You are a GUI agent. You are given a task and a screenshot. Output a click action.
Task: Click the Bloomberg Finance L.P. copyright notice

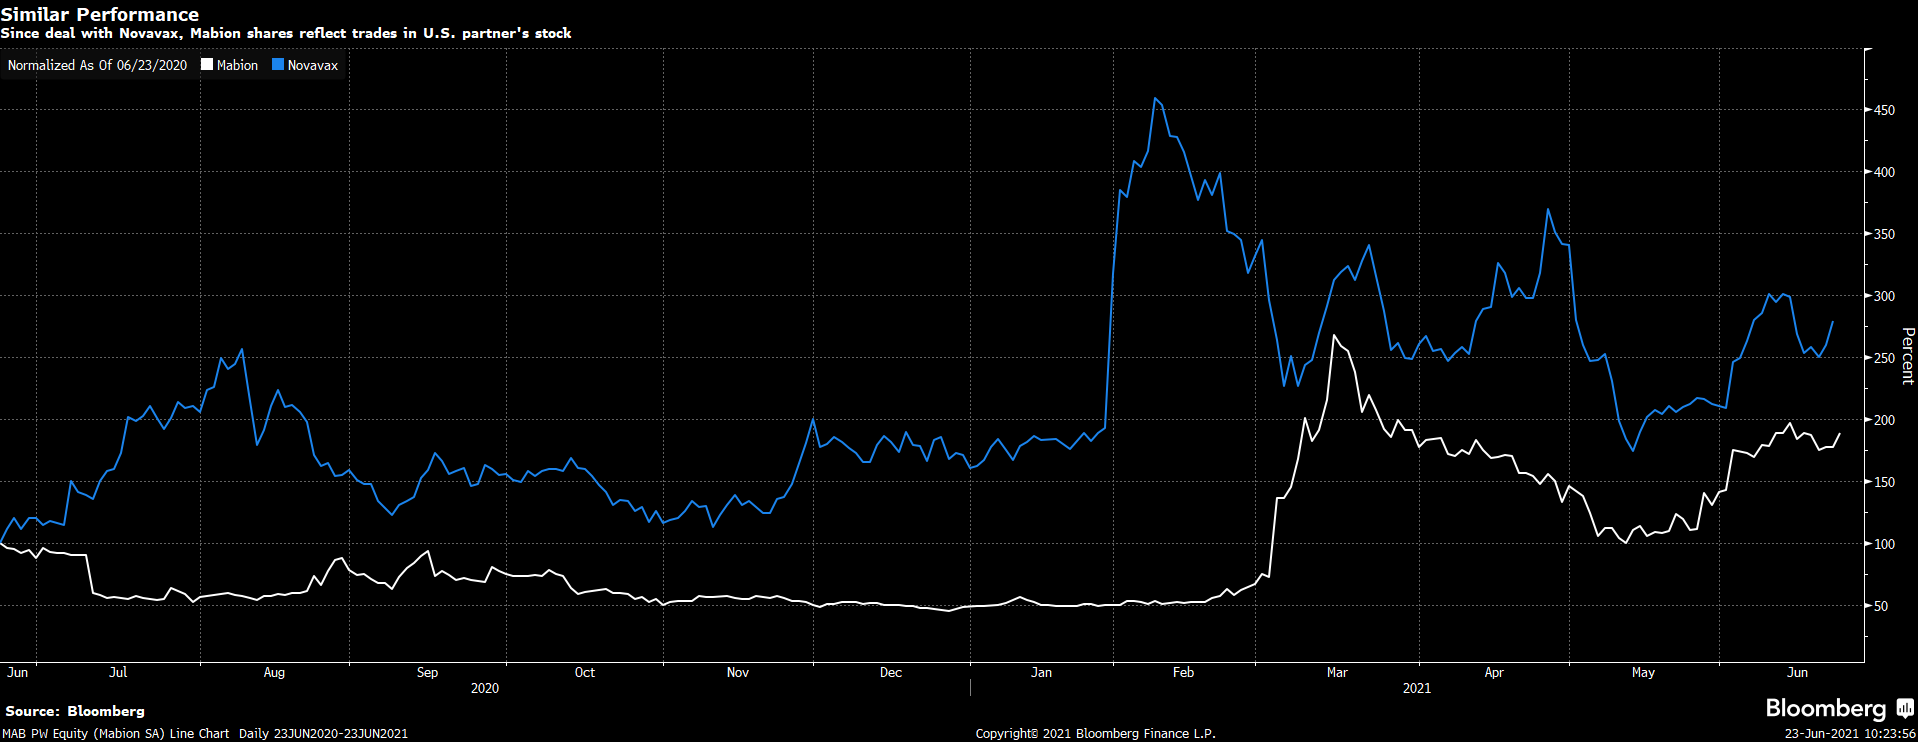pos(1096,733)
